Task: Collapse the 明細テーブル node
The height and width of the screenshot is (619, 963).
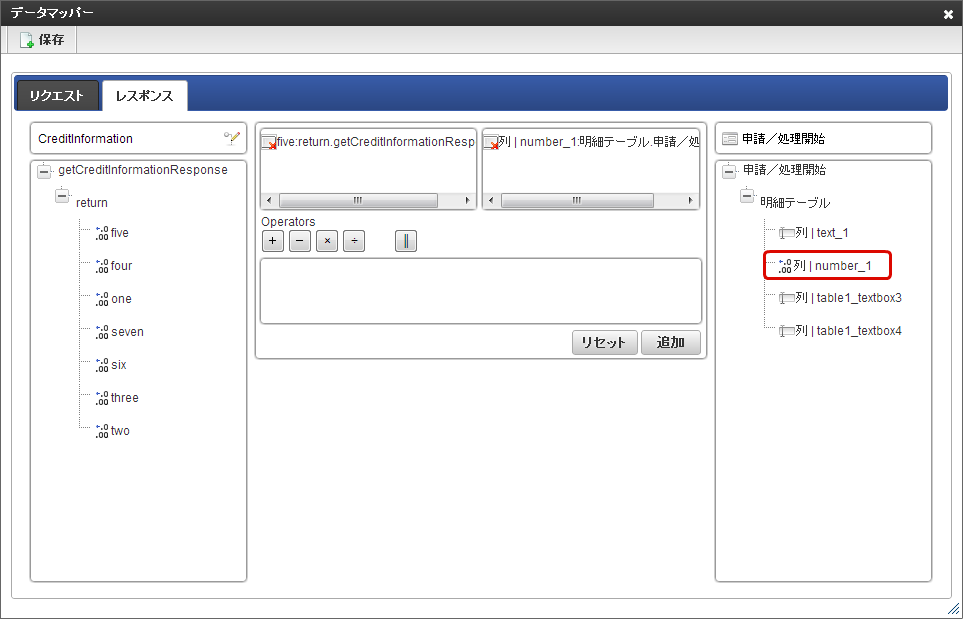Action: click(747, 197)
